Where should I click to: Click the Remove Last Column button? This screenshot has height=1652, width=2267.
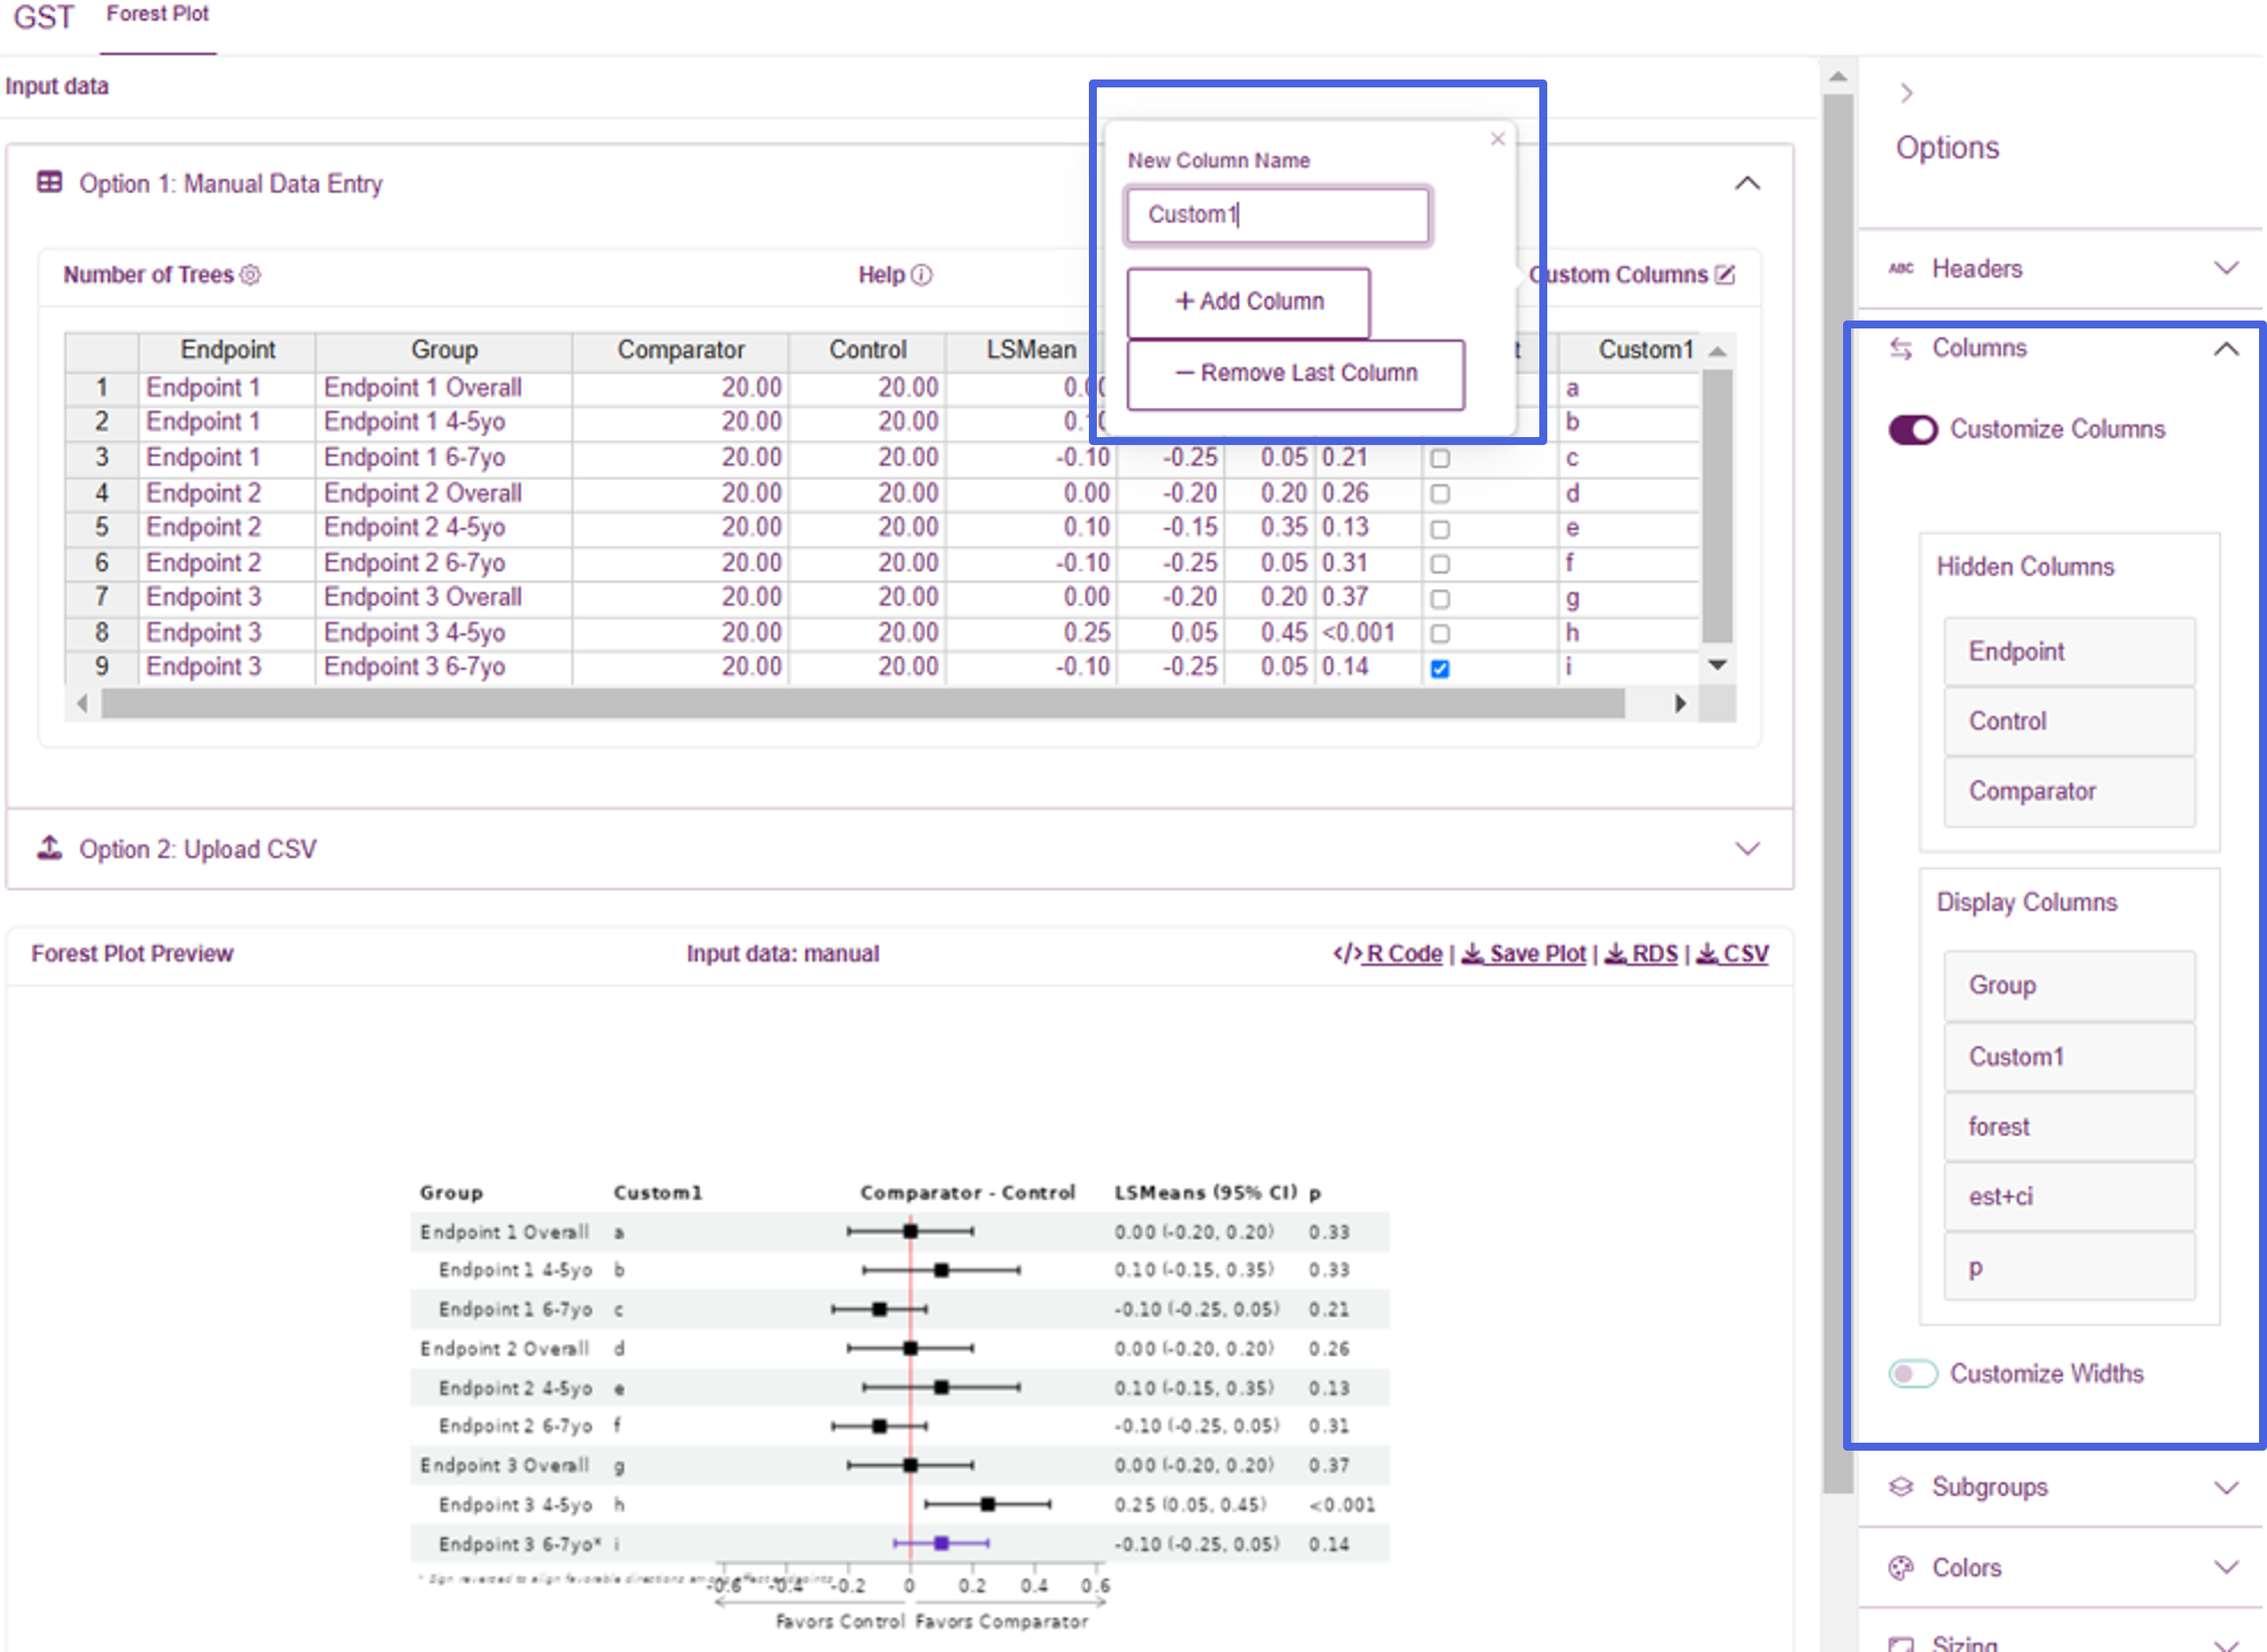[x=1296, y=374]
